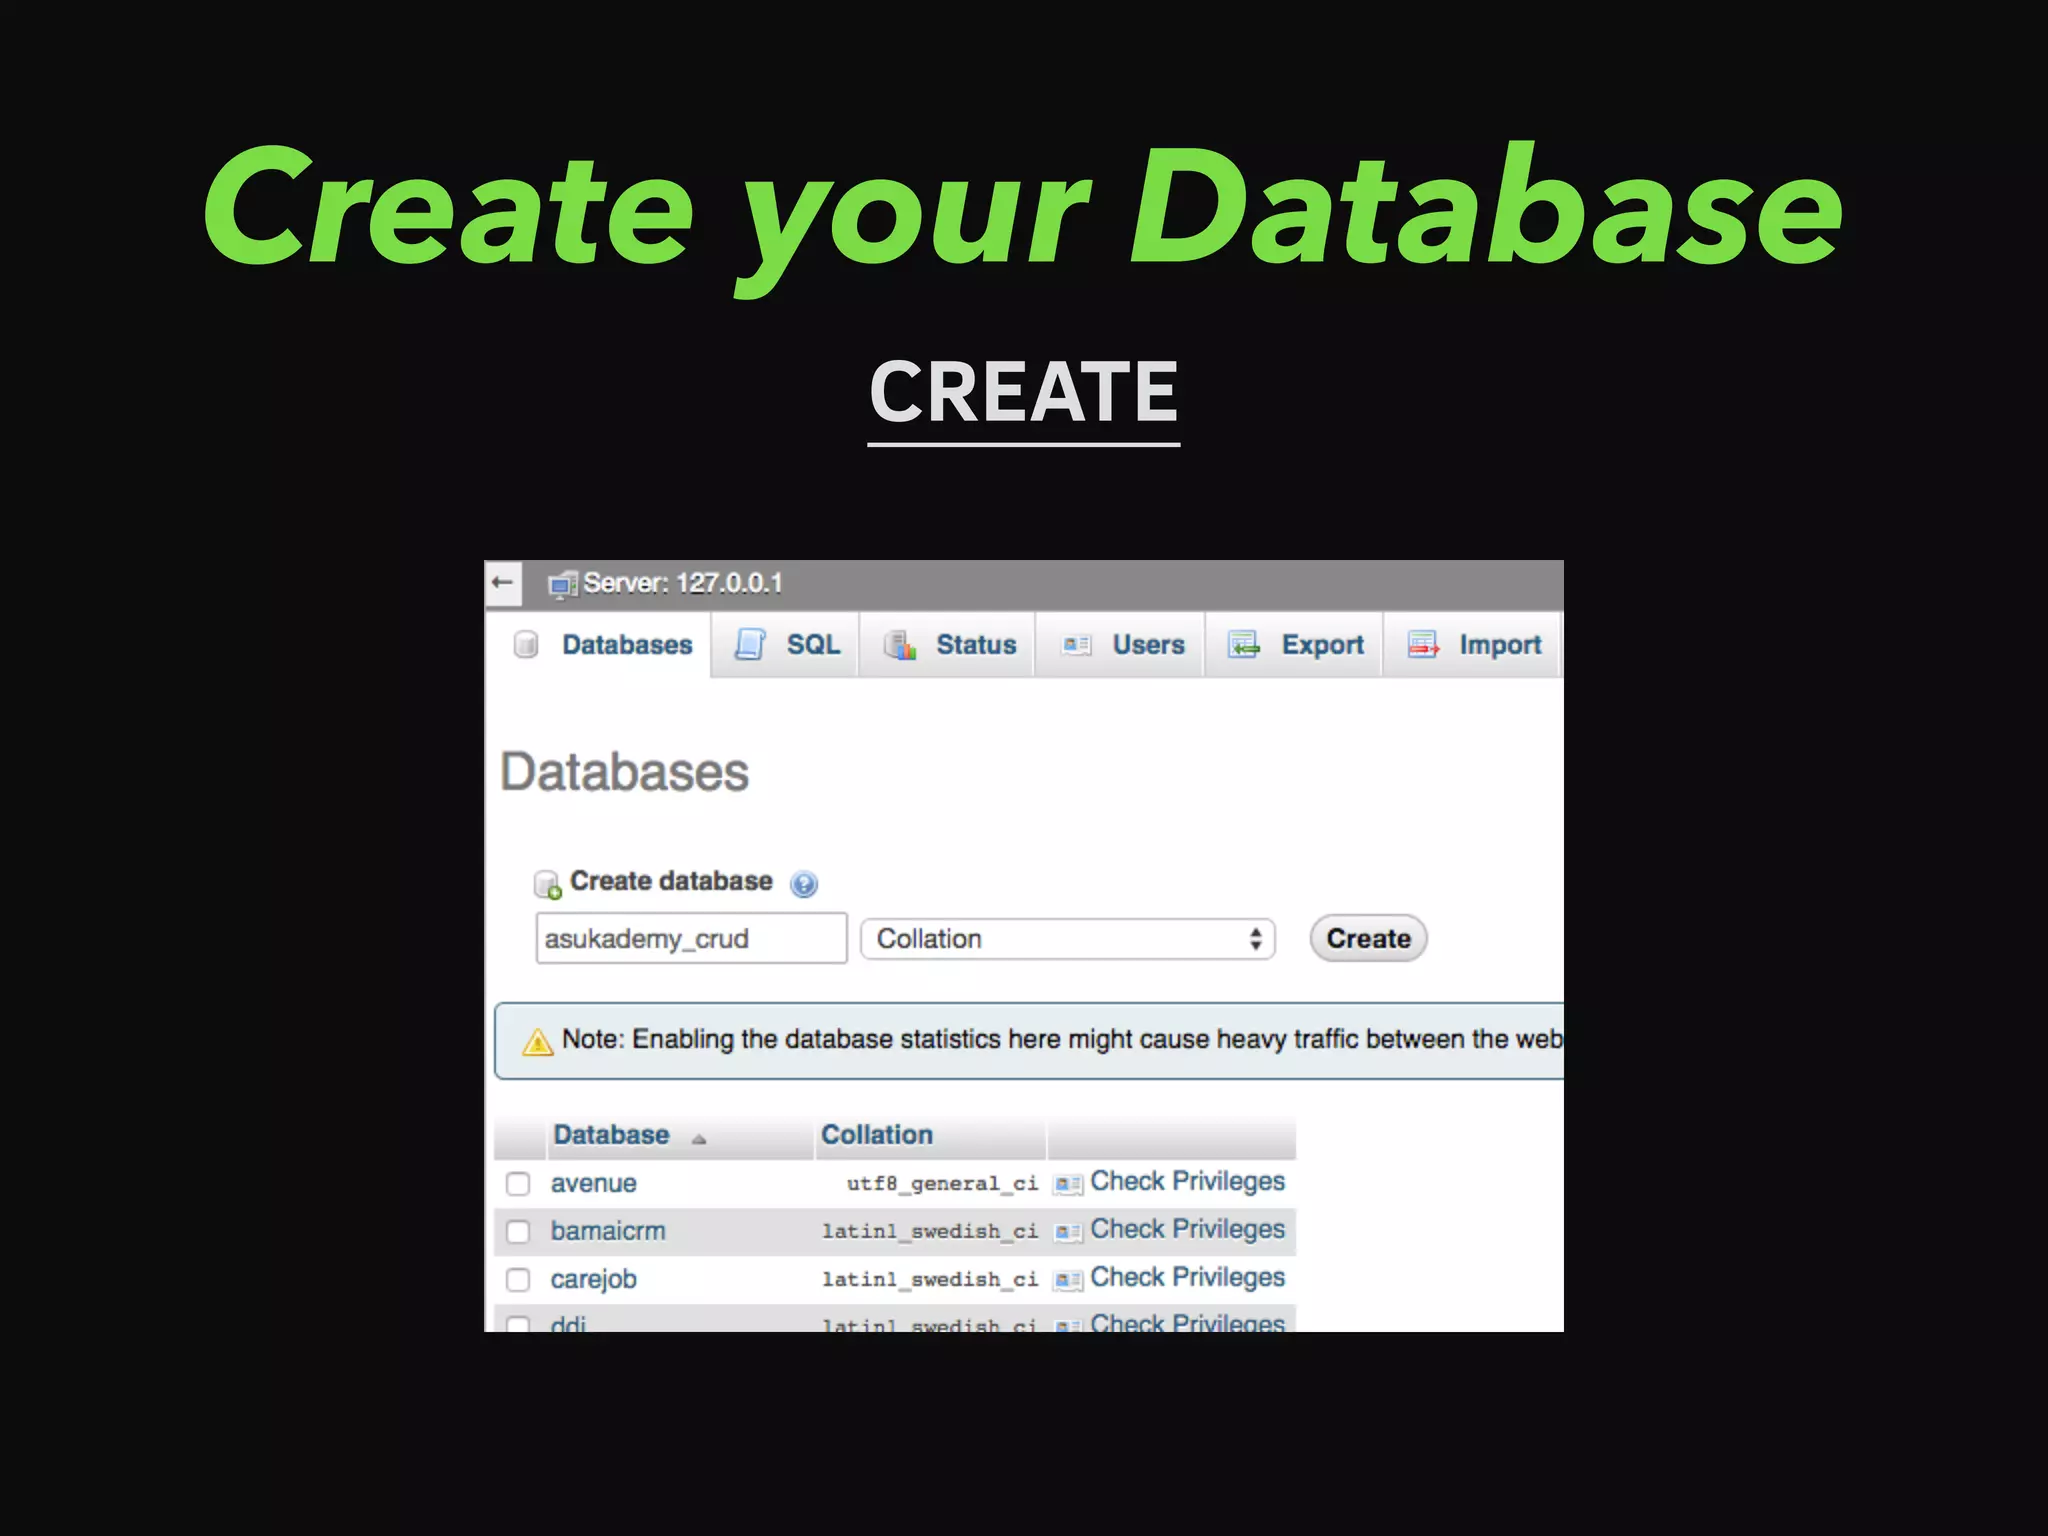
Task: Check Privileges for avenue database
Action: (1187, 1182)
